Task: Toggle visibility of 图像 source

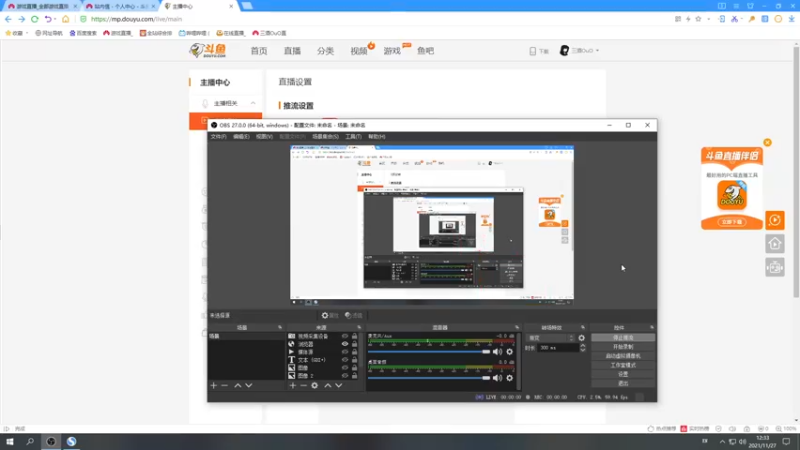Action: [345, 368]
